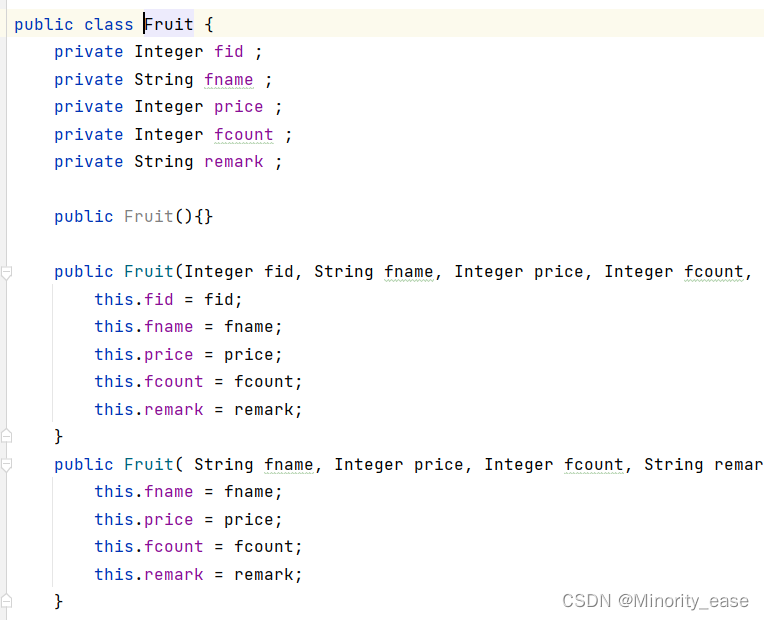The height and width of the screenshot is (620, 764).
Task: Click fold-end marker after first constructor's closing brace
Action: tap(6, 435)
